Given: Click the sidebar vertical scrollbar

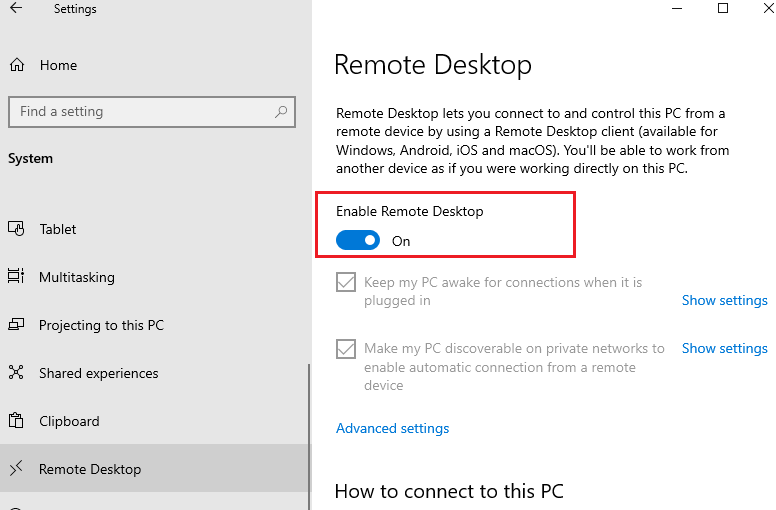Looking at the screenshot, I should click(309, 437).
